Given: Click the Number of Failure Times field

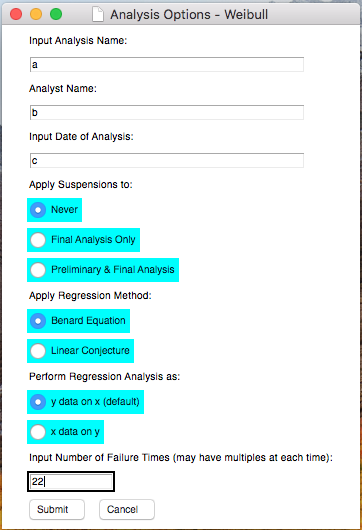Looking at the screenshot, I should (71, 481).
